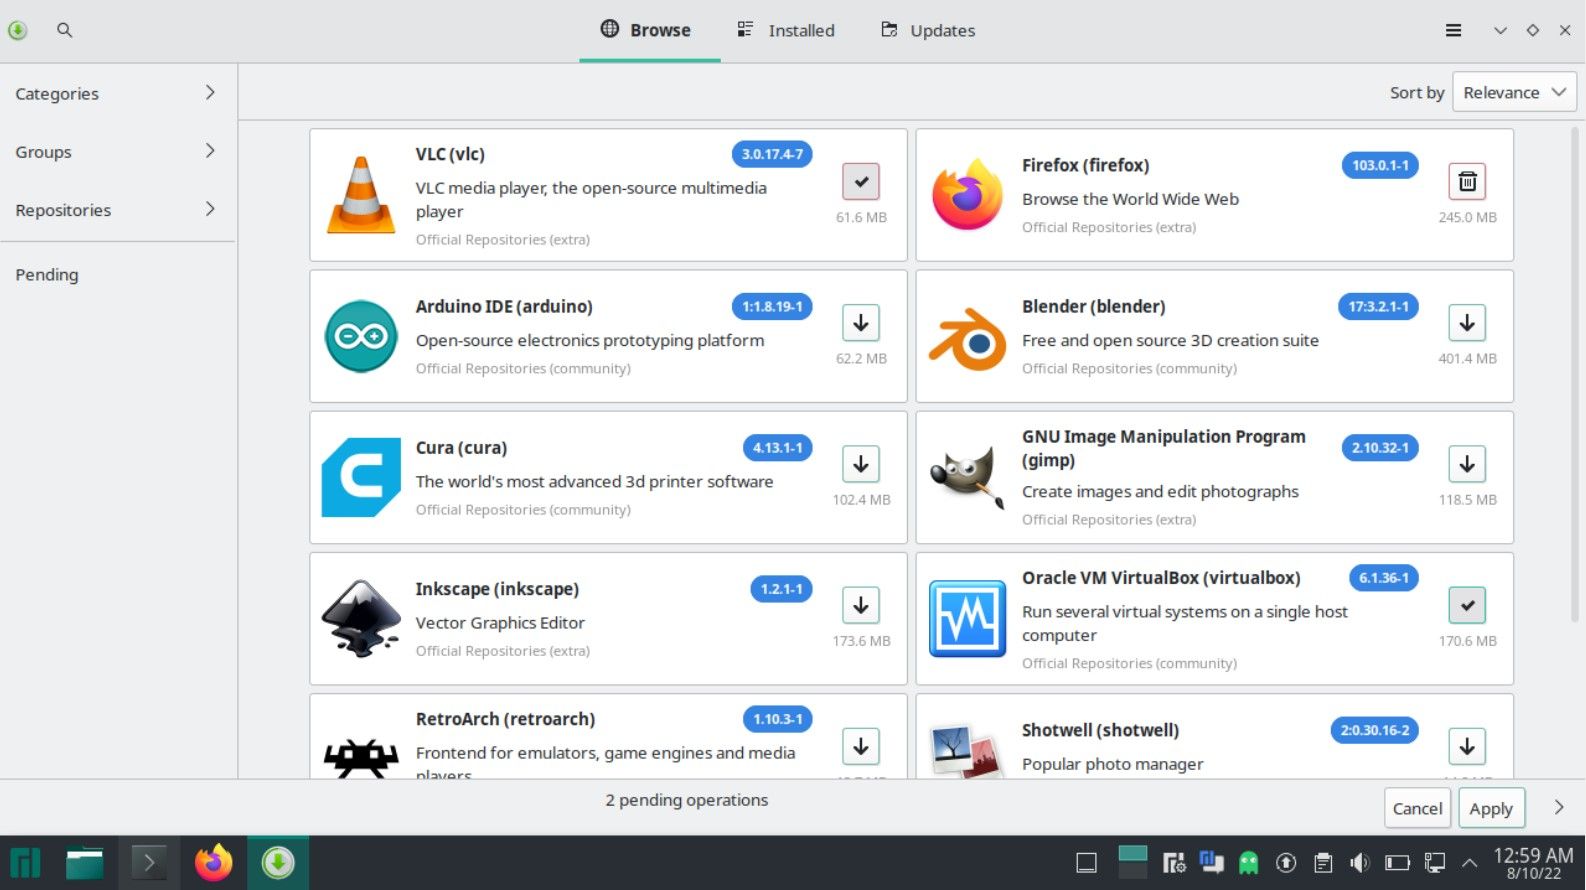This screenshot has width=1586, height=890.
Task: Click the 'RetroArch (retroarch)' title
Action: pyautogui.click(x=505, y=719)
